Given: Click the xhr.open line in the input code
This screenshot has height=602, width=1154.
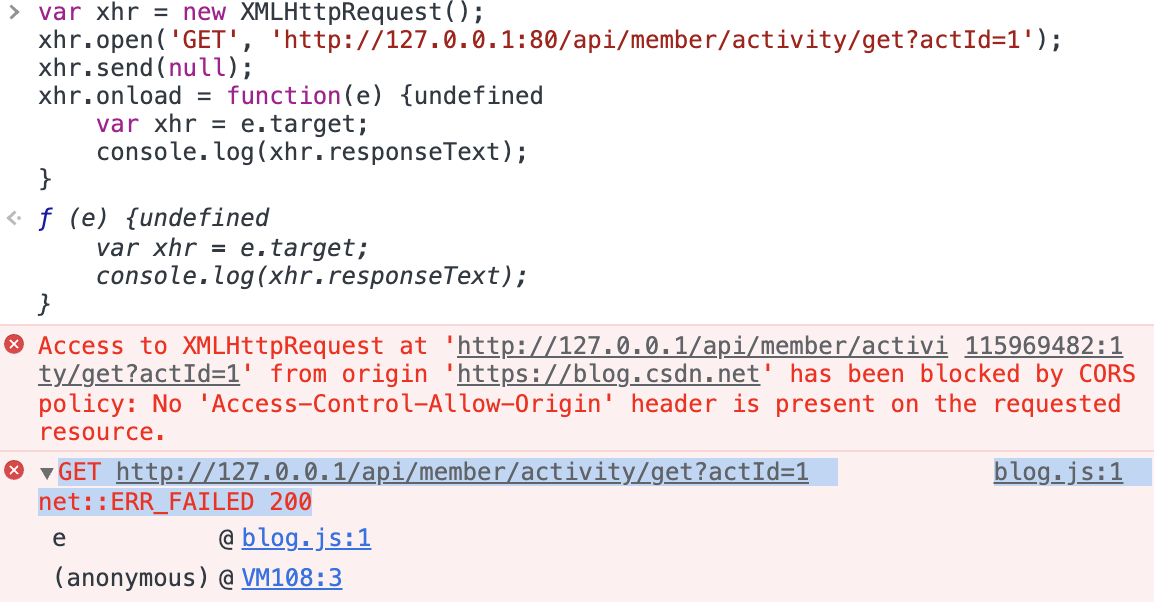Looking at the screenshot, I should click(x=551, y=39).
